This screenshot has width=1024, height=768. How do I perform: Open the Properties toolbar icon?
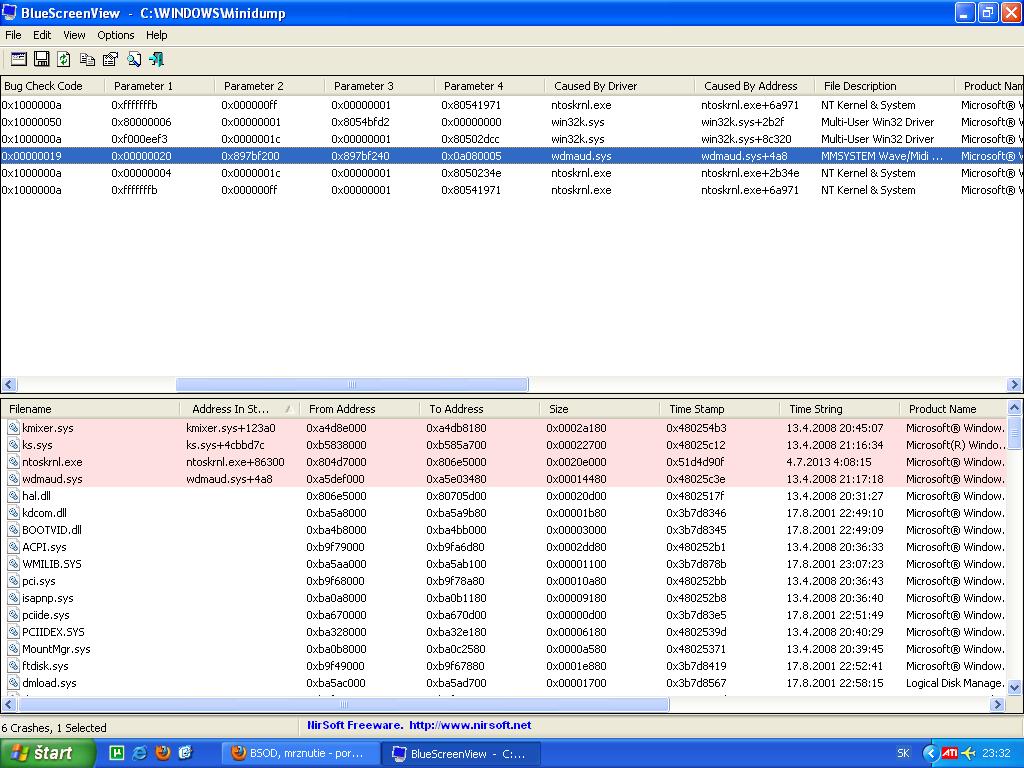point(111,60)
